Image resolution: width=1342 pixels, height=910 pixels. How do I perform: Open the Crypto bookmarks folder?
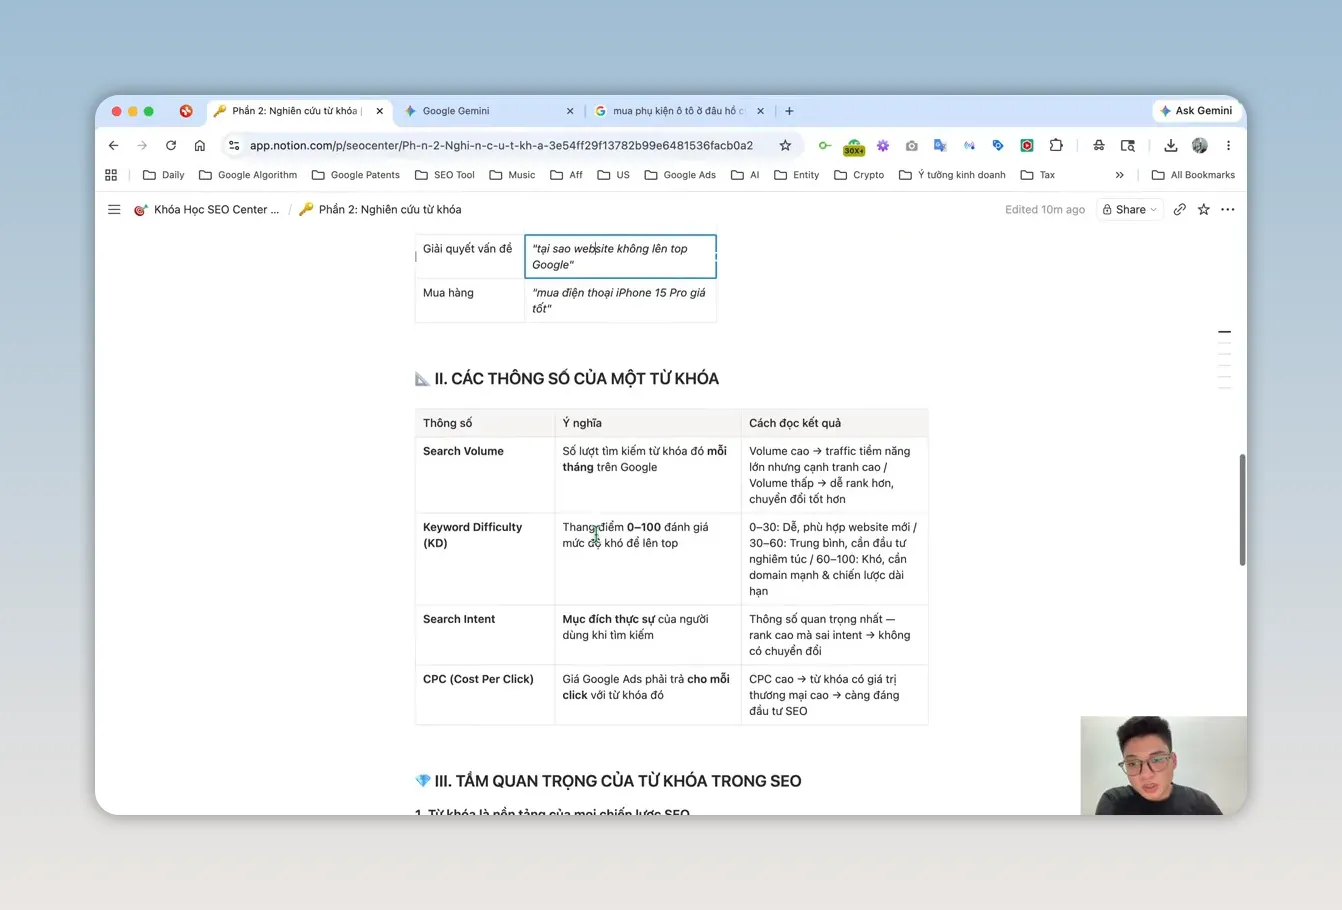coord(859,175)
